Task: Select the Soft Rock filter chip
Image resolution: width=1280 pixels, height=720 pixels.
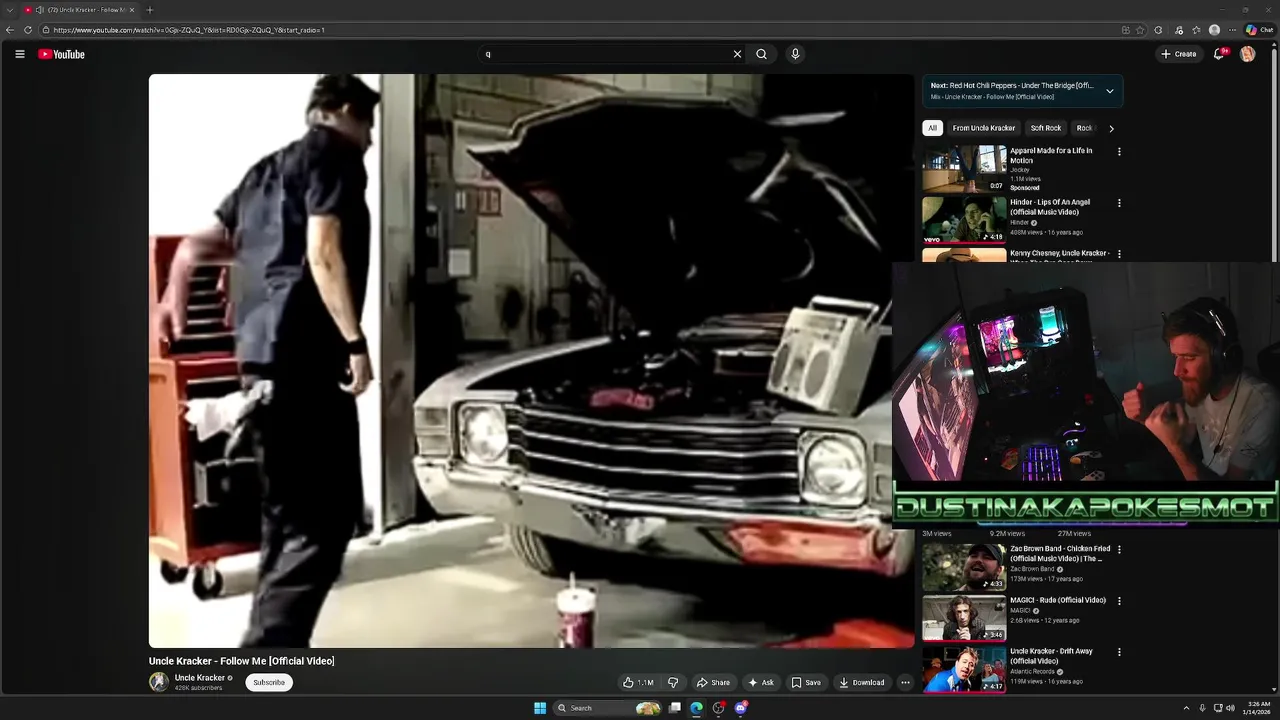Action: point(1046,128)
